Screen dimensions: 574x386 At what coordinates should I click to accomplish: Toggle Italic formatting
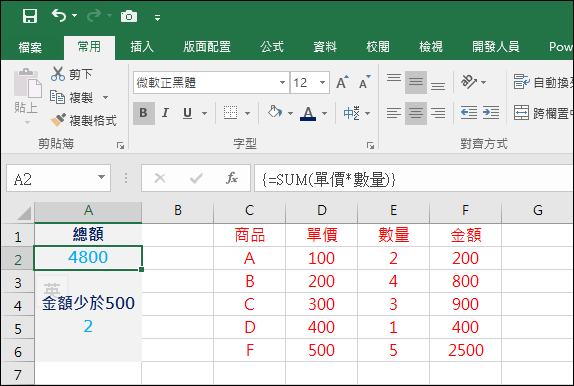(x=165, y=113)
